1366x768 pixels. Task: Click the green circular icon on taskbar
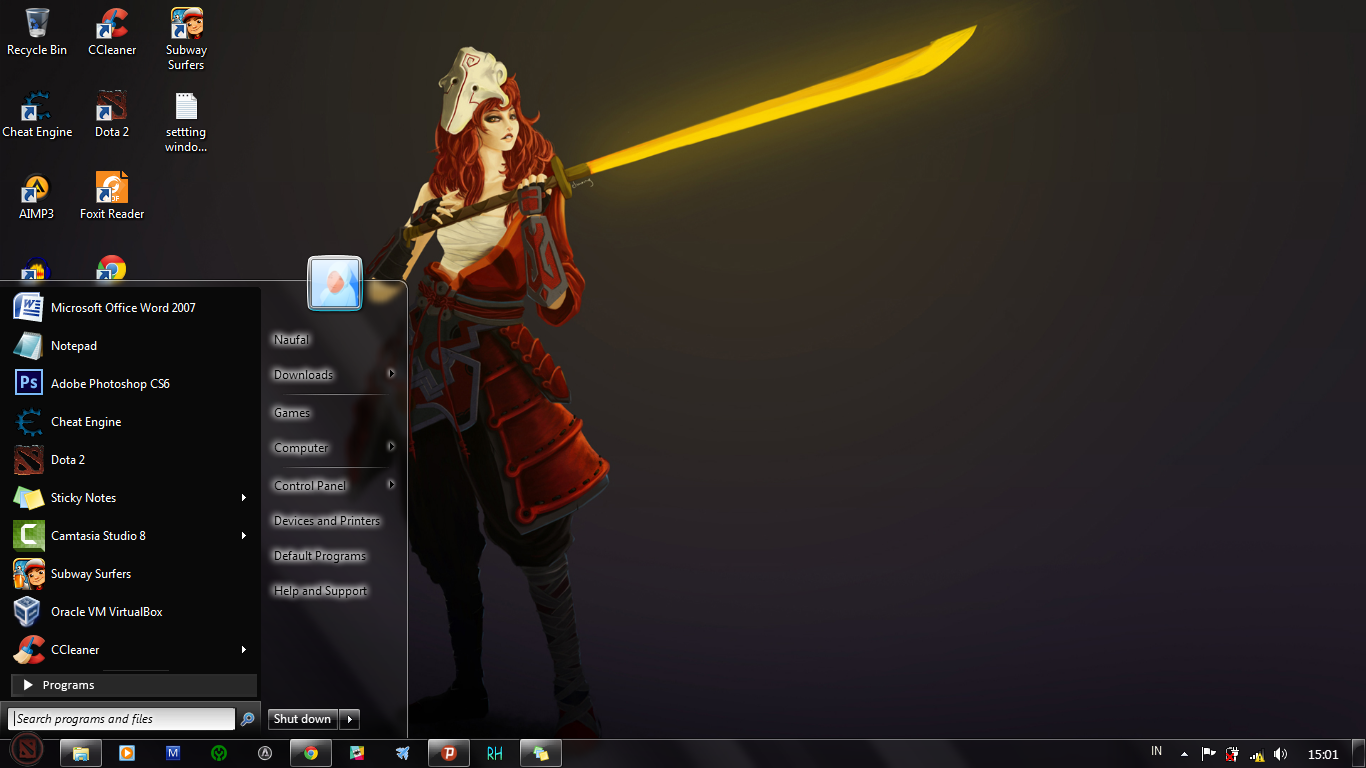(x=219, y=753)
